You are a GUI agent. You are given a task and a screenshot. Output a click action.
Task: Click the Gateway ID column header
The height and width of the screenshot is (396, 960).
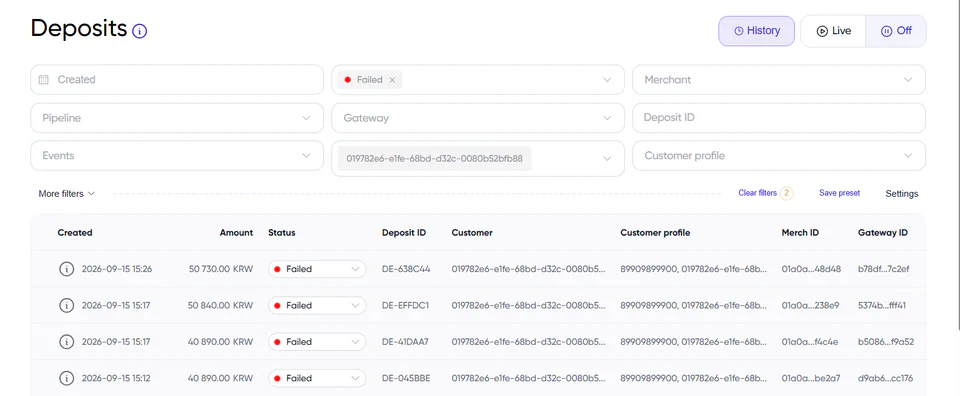(x=883, y=233)
